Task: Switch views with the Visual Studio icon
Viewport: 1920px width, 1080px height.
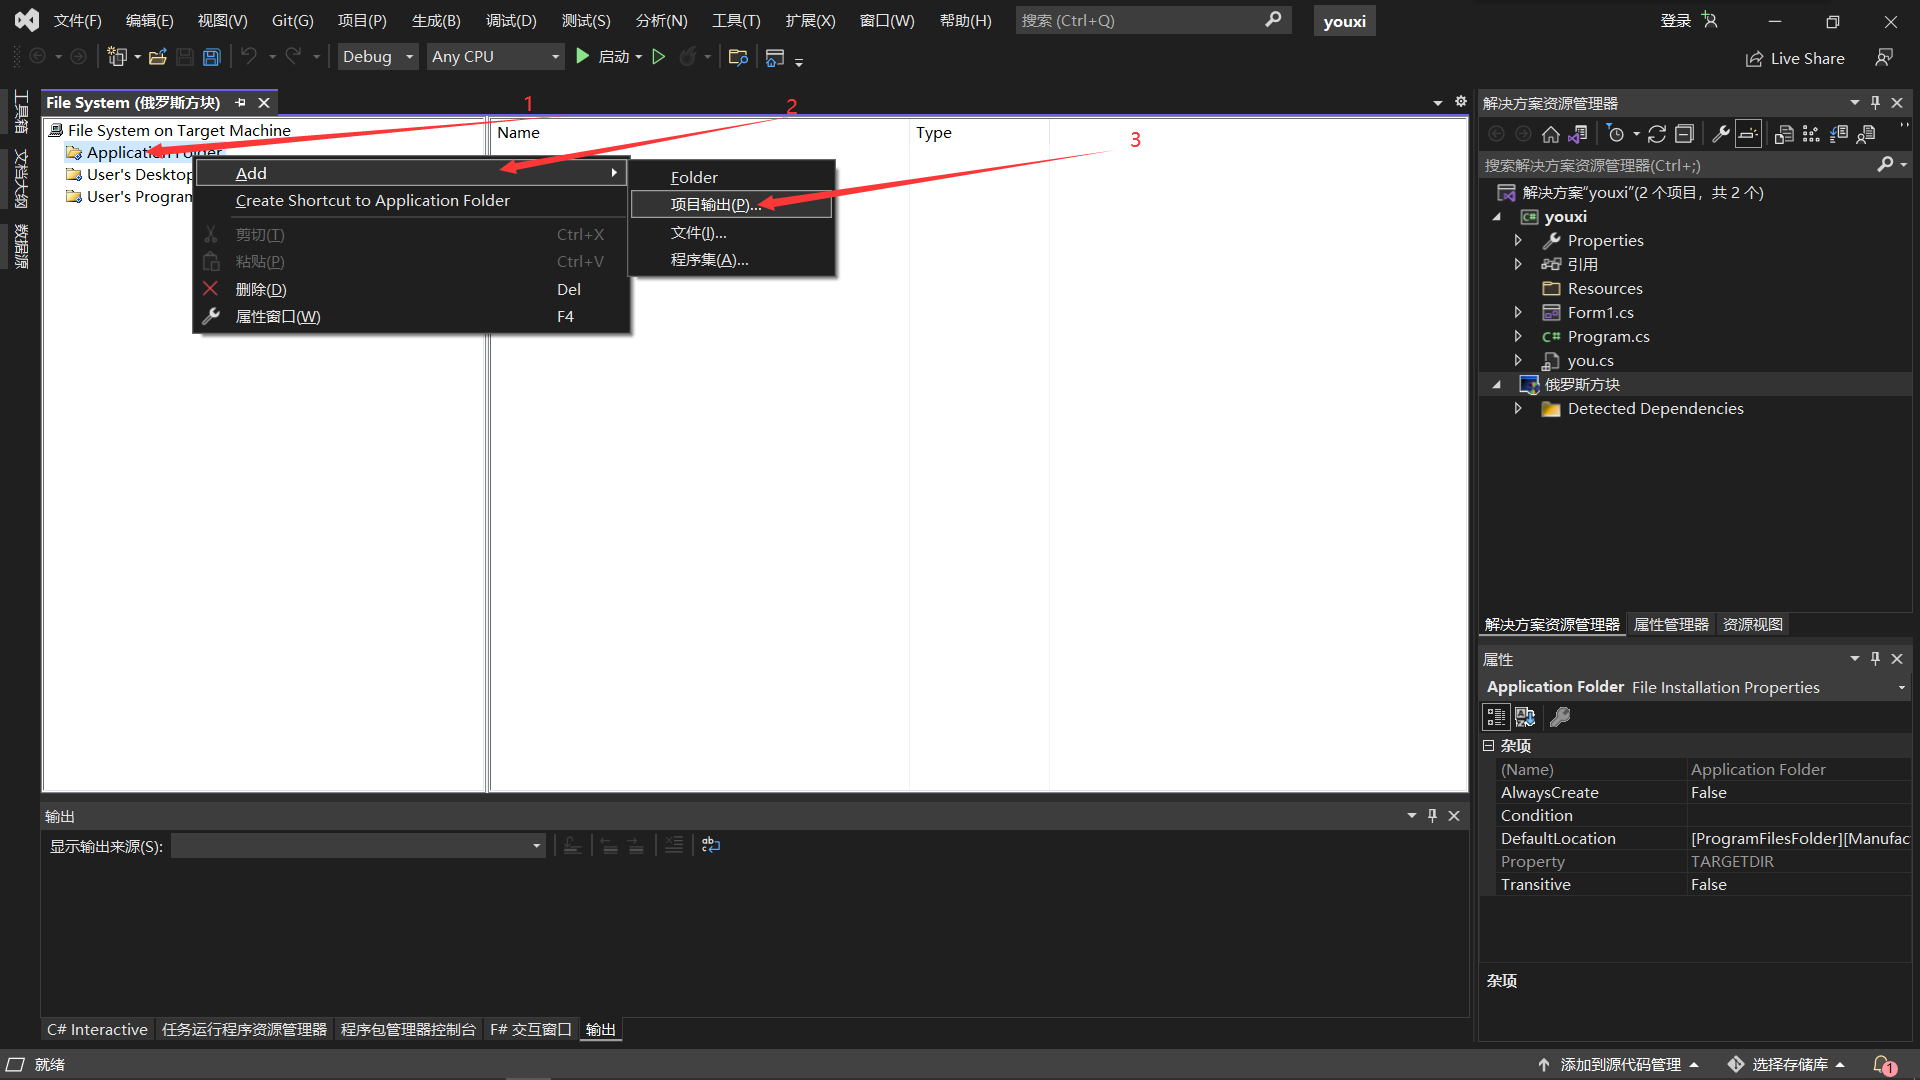Action: click(1578, 134)
